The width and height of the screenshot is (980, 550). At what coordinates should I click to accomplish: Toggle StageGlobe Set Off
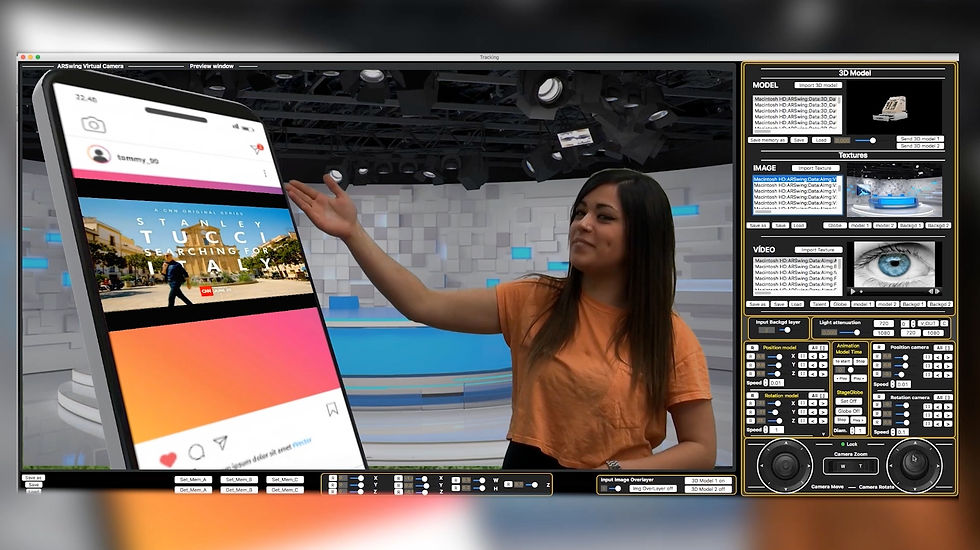(849, 401)
